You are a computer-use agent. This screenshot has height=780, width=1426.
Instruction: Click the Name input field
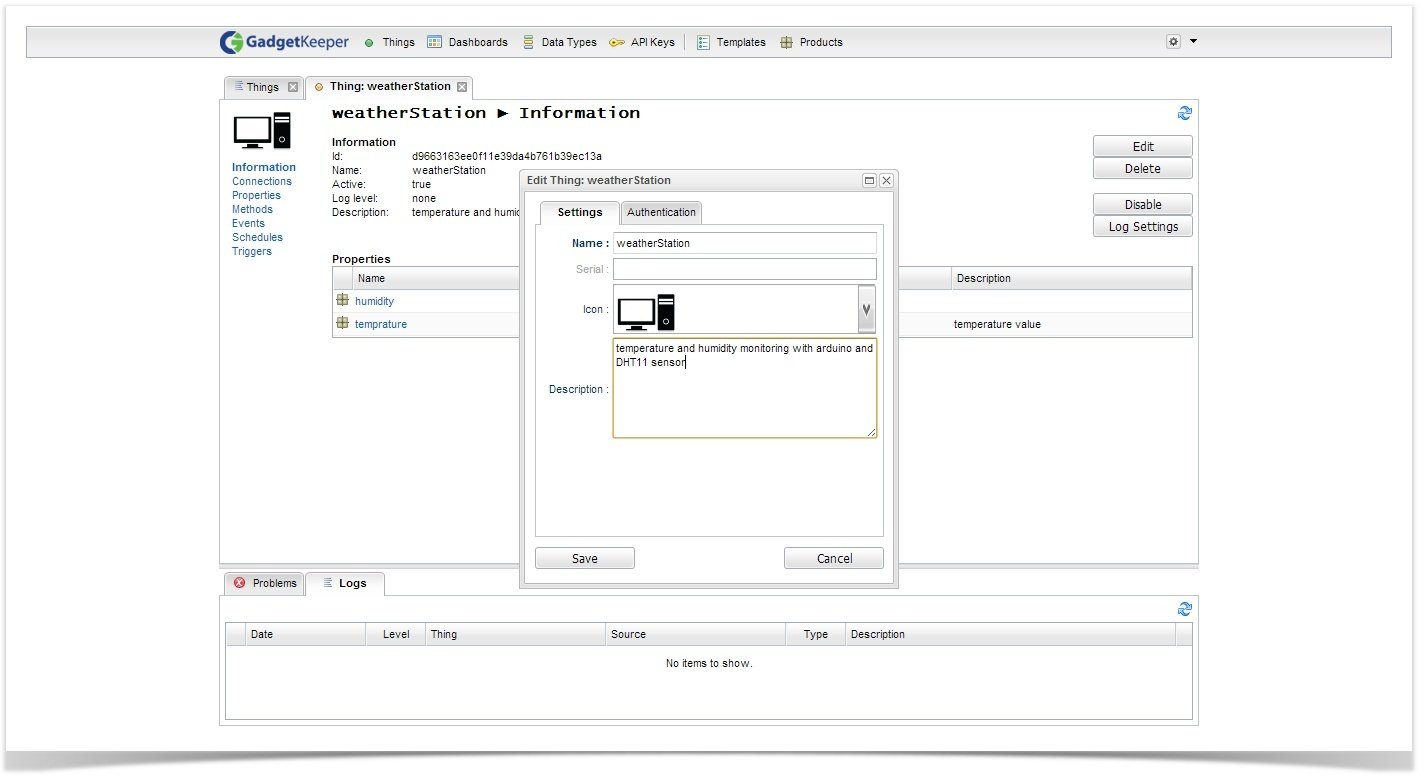[745, 243]
